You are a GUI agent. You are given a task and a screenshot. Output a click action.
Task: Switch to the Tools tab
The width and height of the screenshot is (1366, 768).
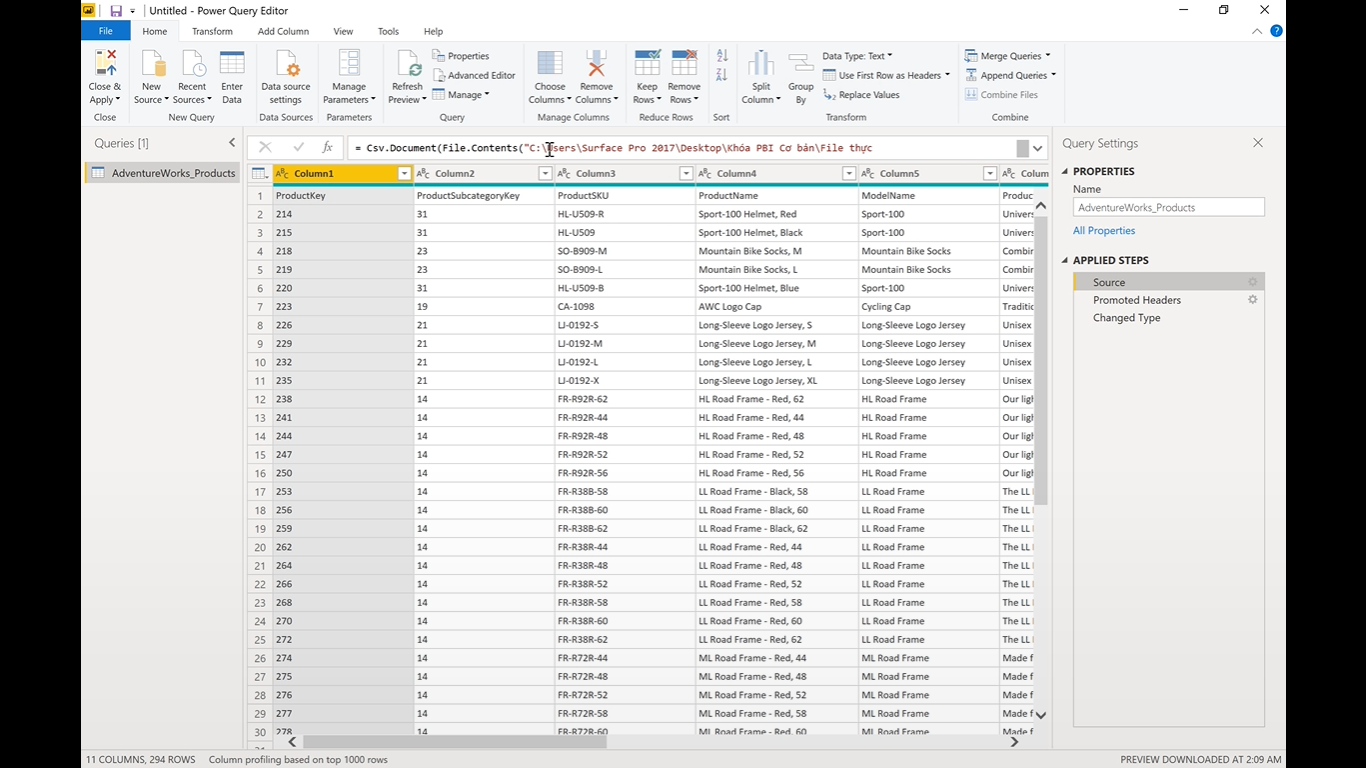click(388, 31)
